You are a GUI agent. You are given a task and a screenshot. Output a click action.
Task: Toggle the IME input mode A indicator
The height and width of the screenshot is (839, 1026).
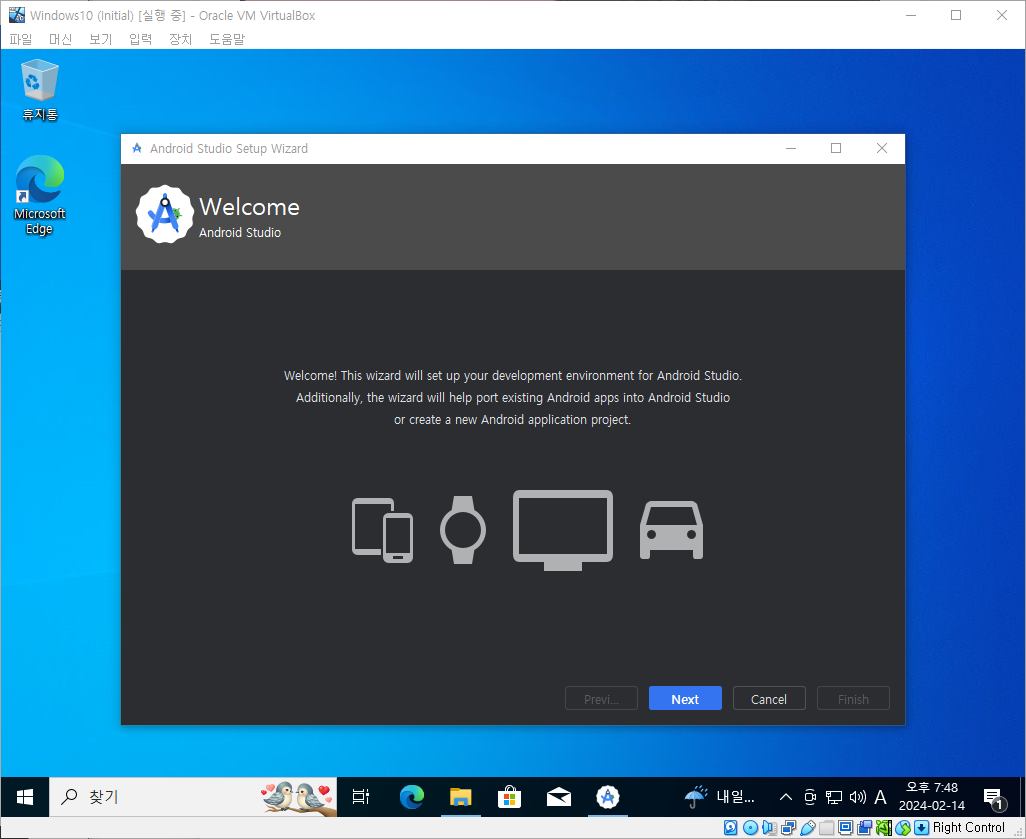[x=880, y=796]
